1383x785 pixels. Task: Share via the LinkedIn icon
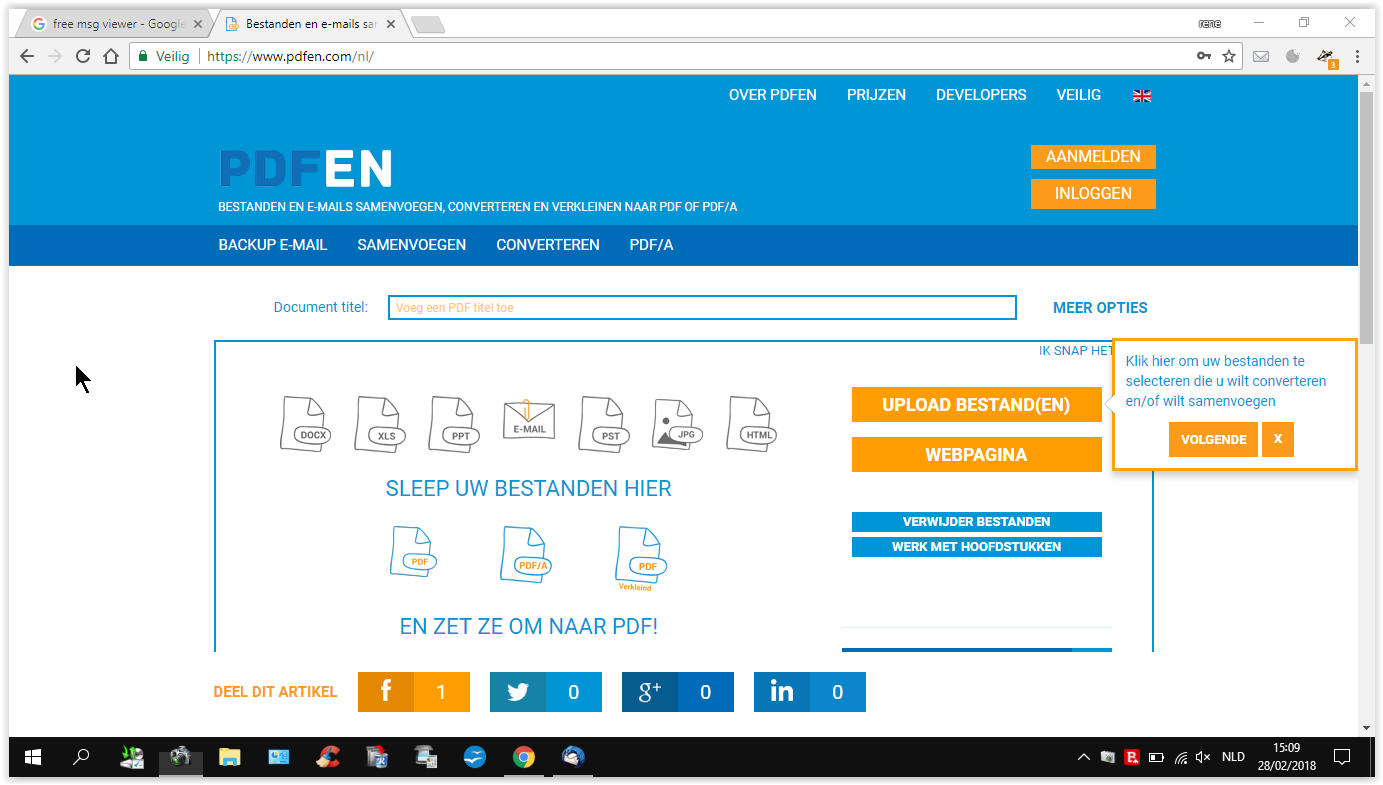[x=782, y=692]
